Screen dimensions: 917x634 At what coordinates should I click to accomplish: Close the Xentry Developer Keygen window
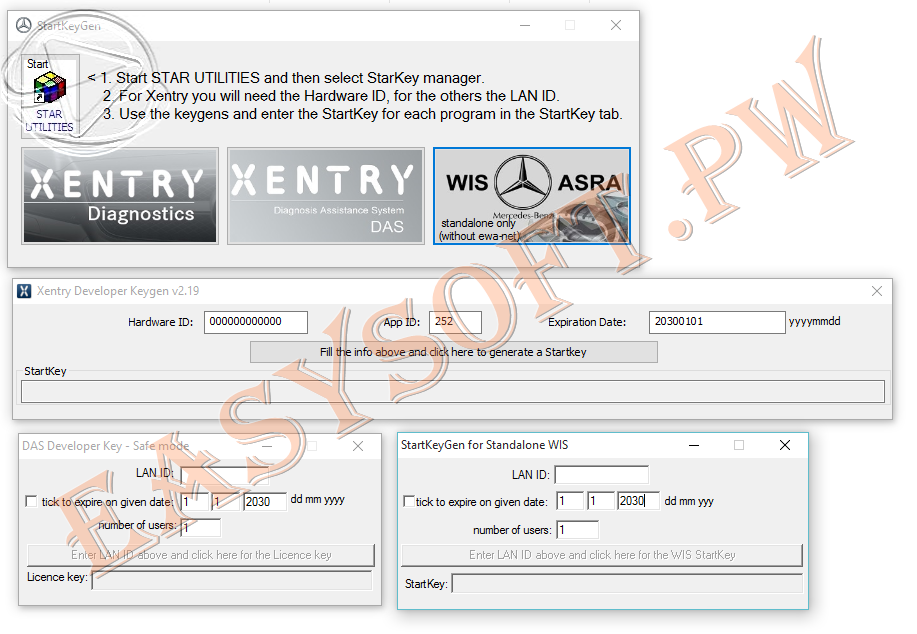877,291
